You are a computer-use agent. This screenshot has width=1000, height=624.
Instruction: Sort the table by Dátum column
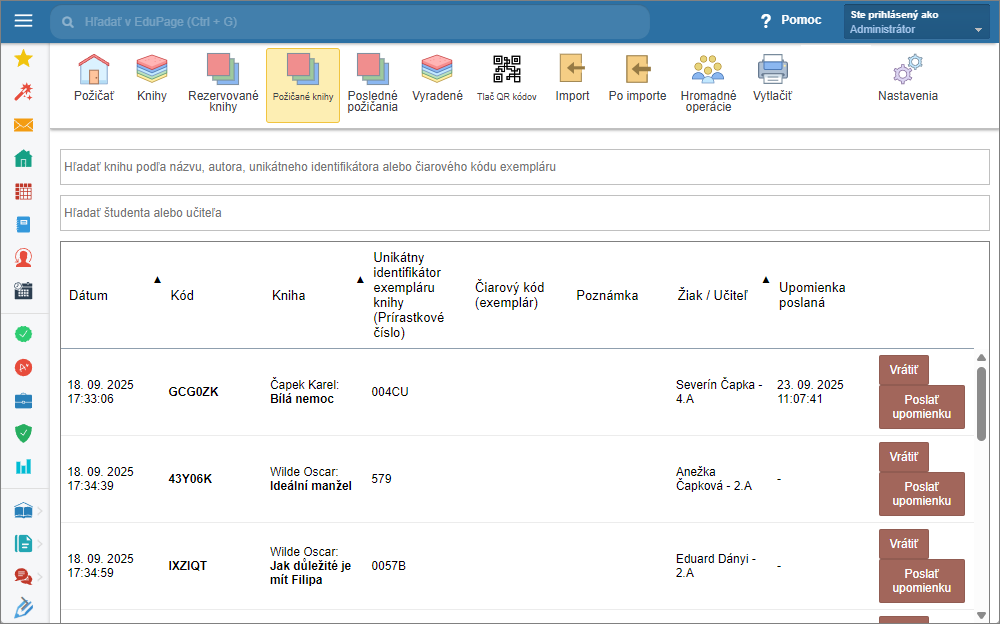pyautogui.click(x=88, y=295)
